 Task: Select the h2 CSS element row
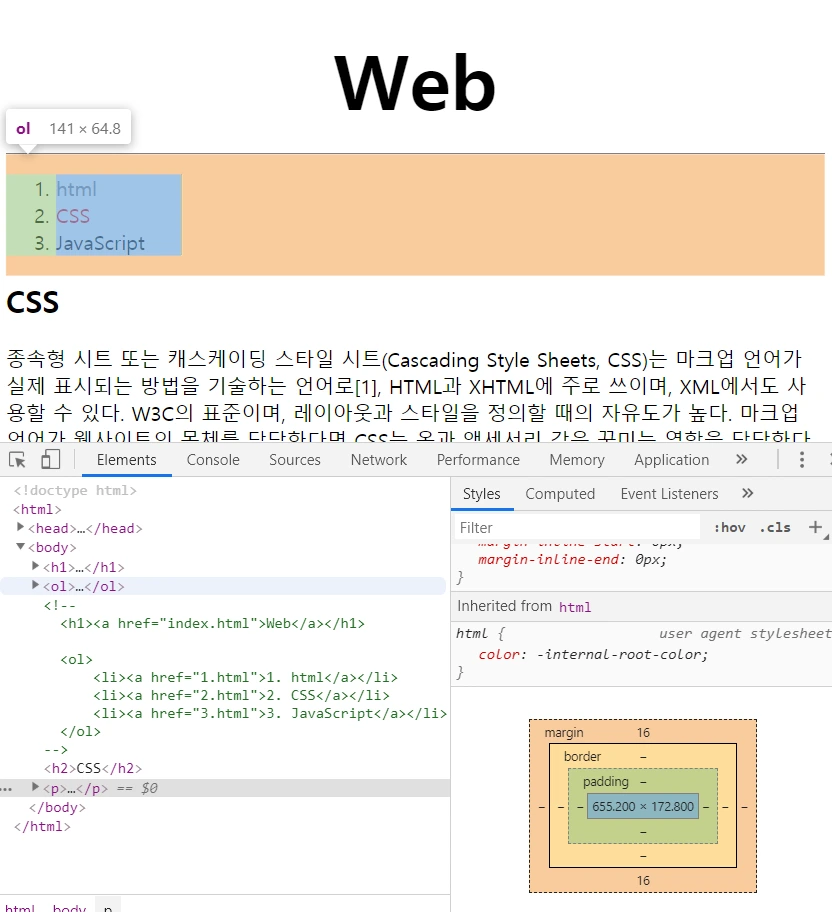pos(93,768)
